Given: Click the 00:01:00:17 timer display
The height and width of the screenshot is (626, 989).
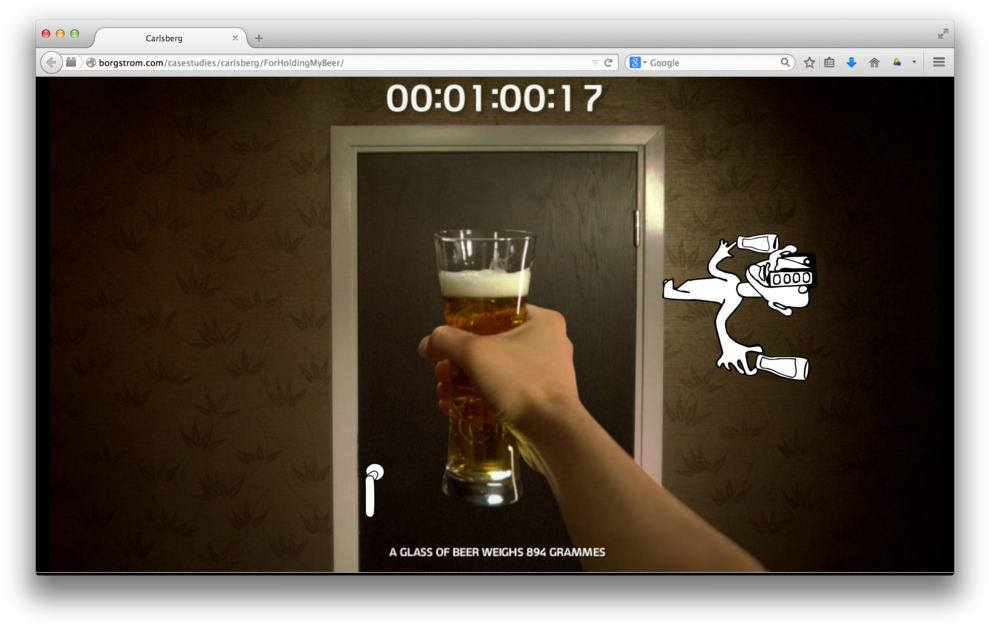Looking at the screenshot, I should click(x=497, y=98).
